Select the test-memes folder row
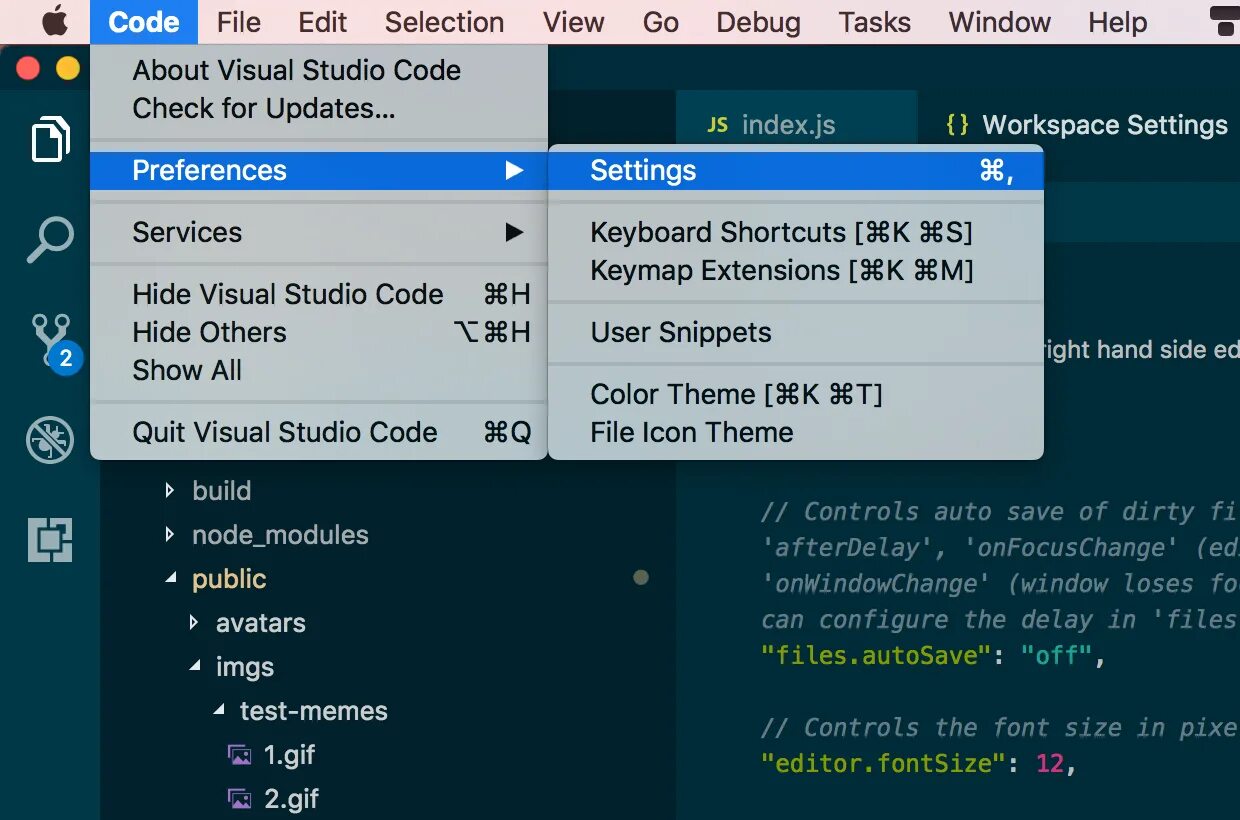Image resolution: width=1240 pixels, height=820 pixels. (x=388, y=711)
